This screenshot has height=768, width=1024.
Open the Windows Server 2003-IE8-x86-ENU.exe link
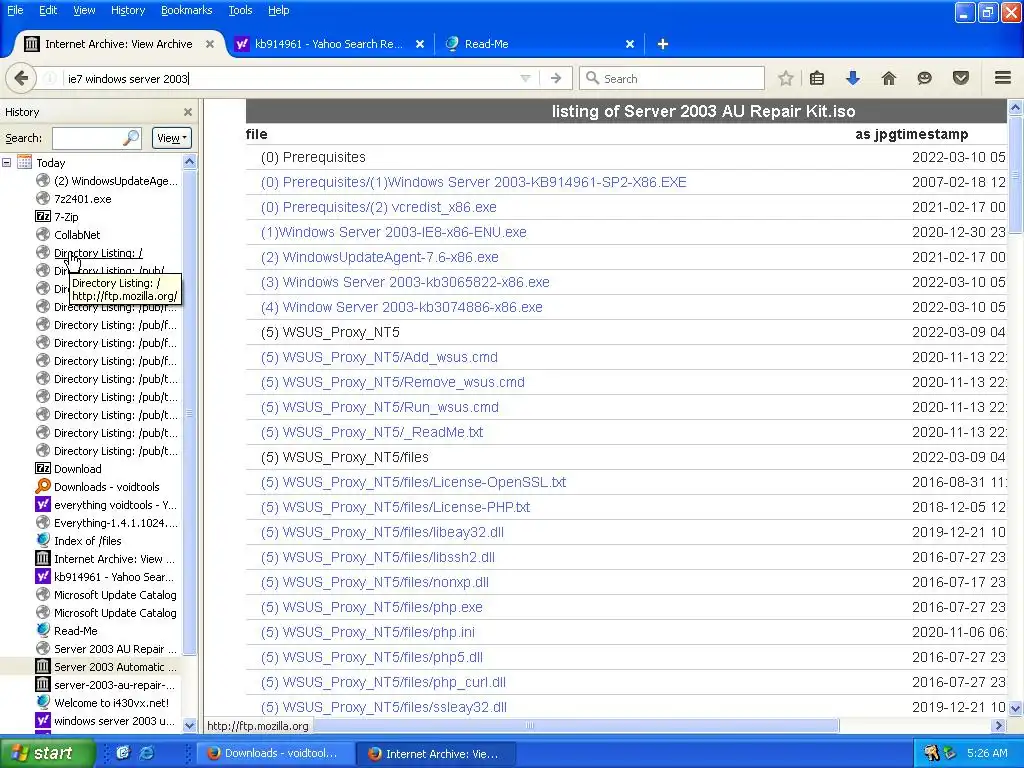coord(394,232)
